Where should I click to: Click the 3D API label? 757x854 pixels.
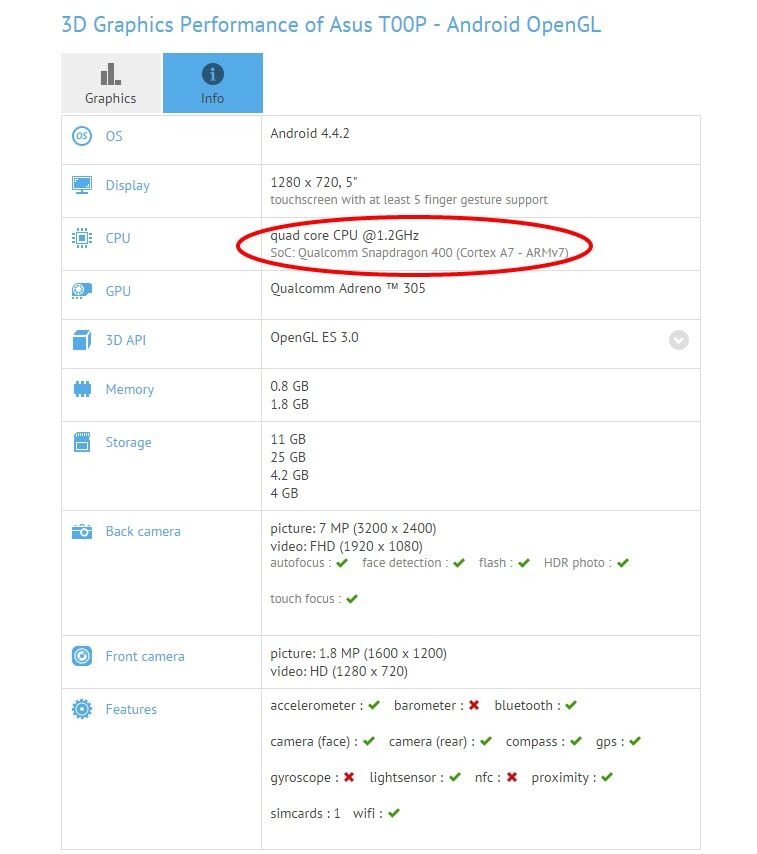pos(126,340)
